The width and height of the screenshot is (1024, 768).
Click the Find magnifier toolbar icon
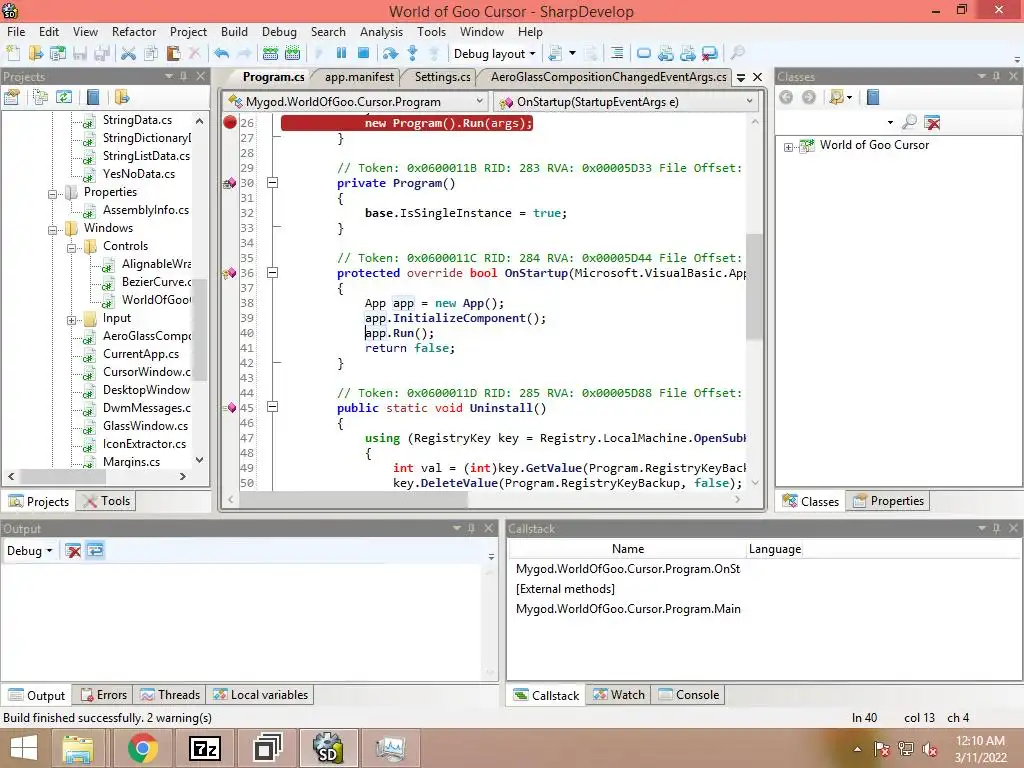coord(737,54)
